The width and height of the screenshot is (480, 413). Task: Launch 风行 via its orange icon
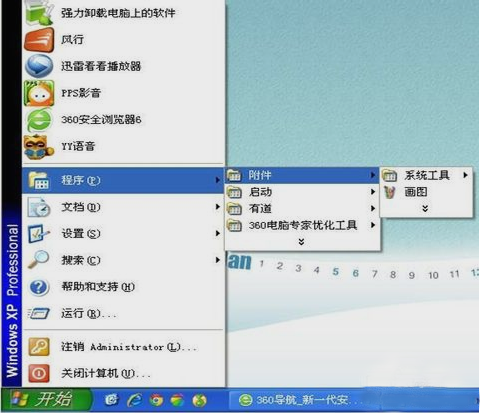[x=39, y=40]
